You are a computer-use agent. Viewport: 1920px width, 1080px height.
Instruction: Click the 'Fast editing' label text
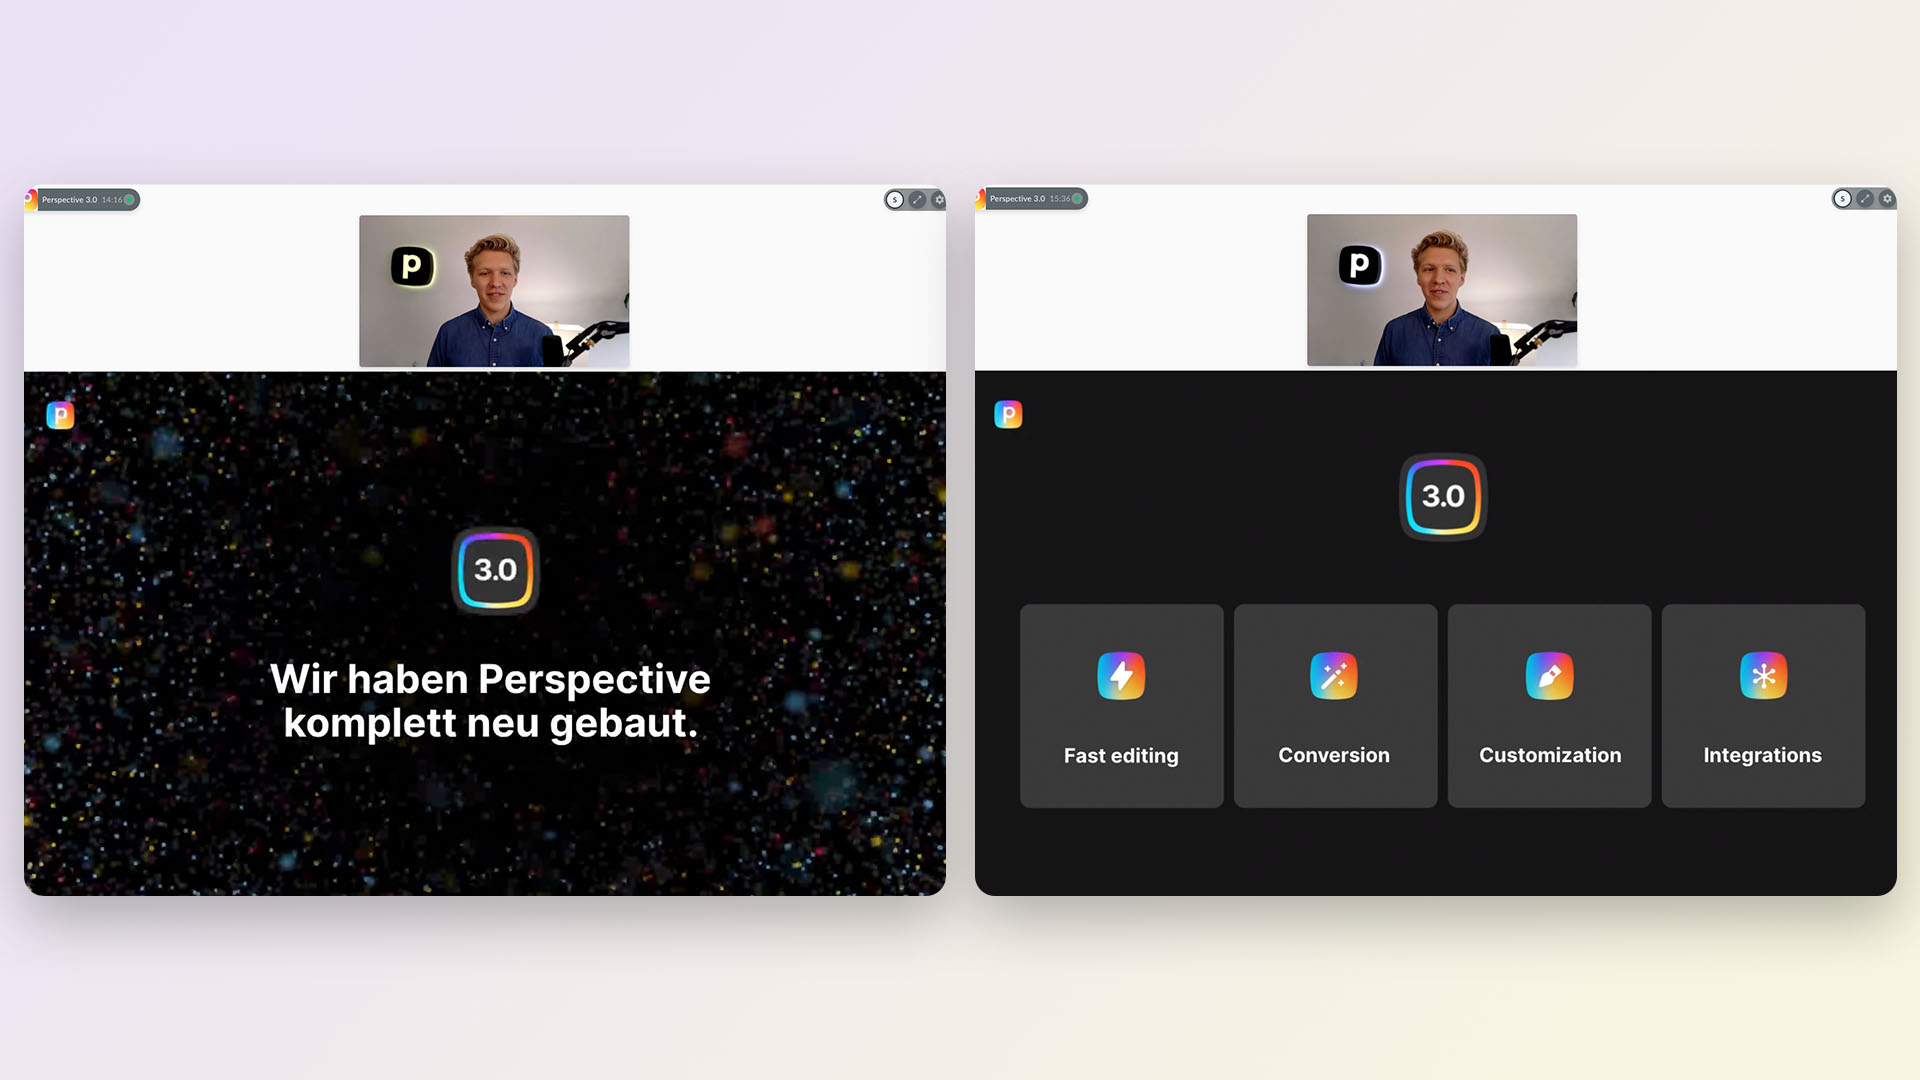(x=1121, y=756)
